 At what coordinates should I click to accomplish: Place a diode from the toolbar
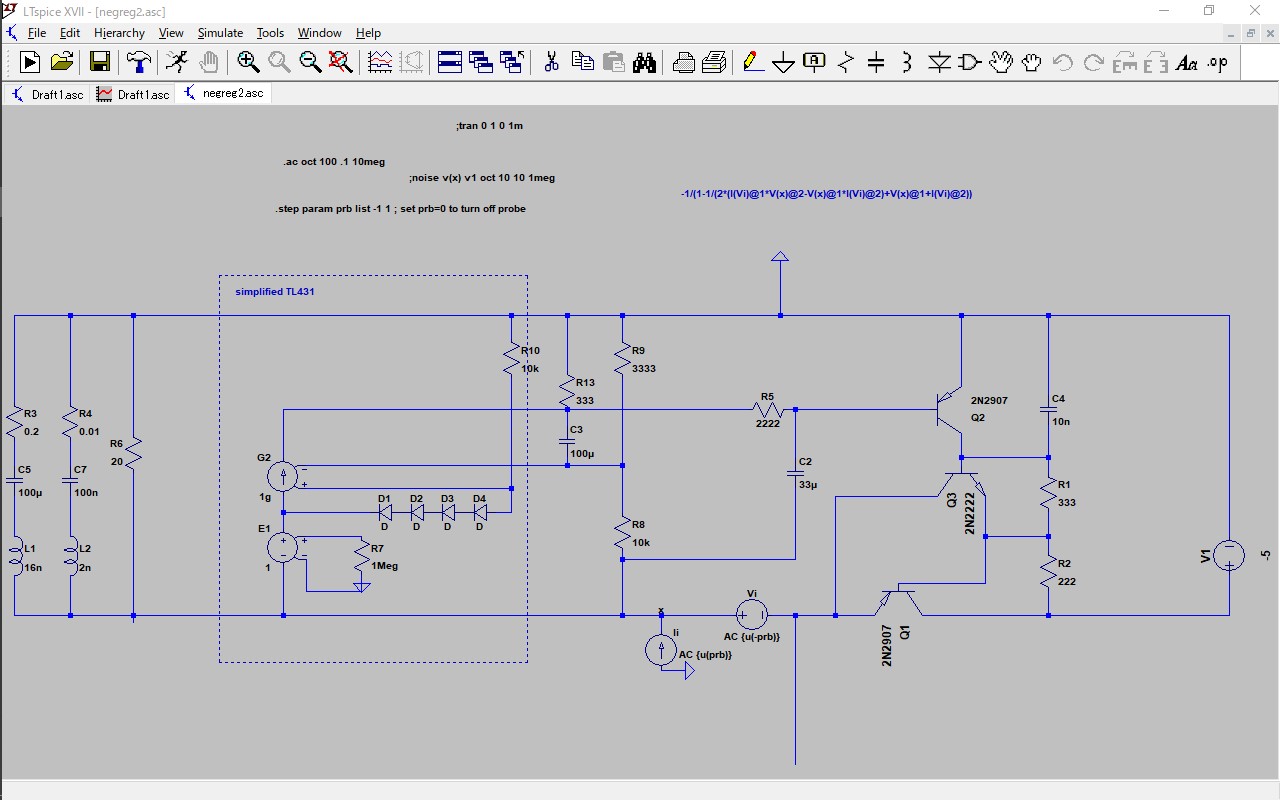[939, 62]
